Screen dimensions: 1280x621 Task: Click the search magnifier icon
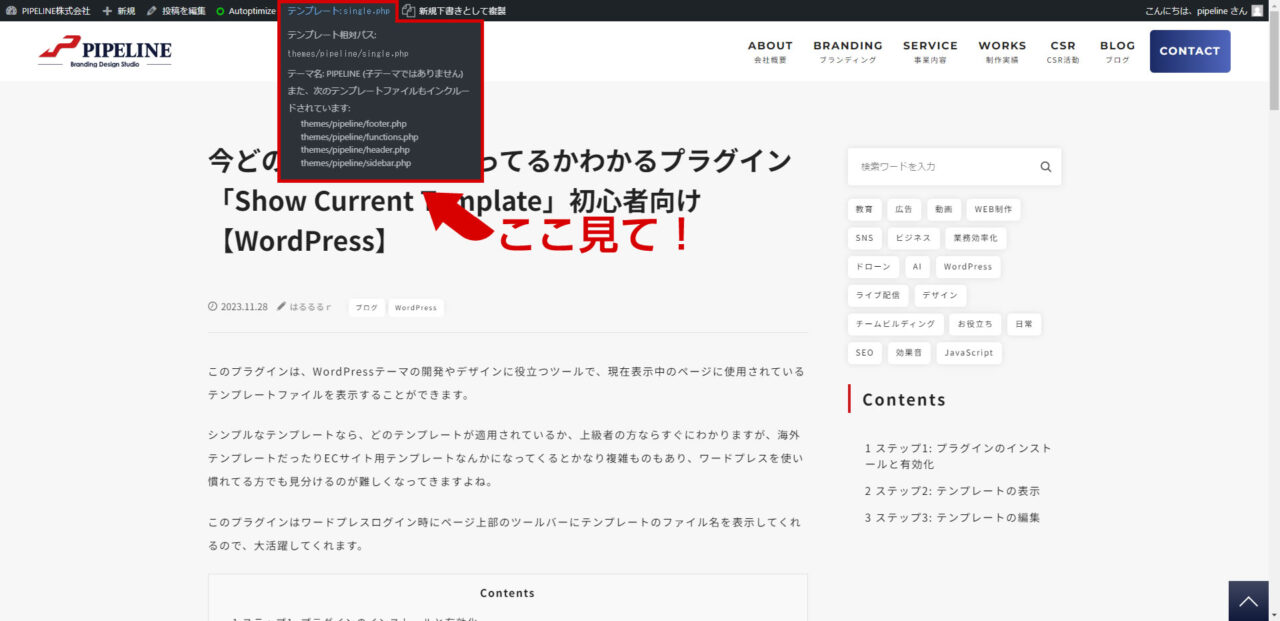(1046, 167)
